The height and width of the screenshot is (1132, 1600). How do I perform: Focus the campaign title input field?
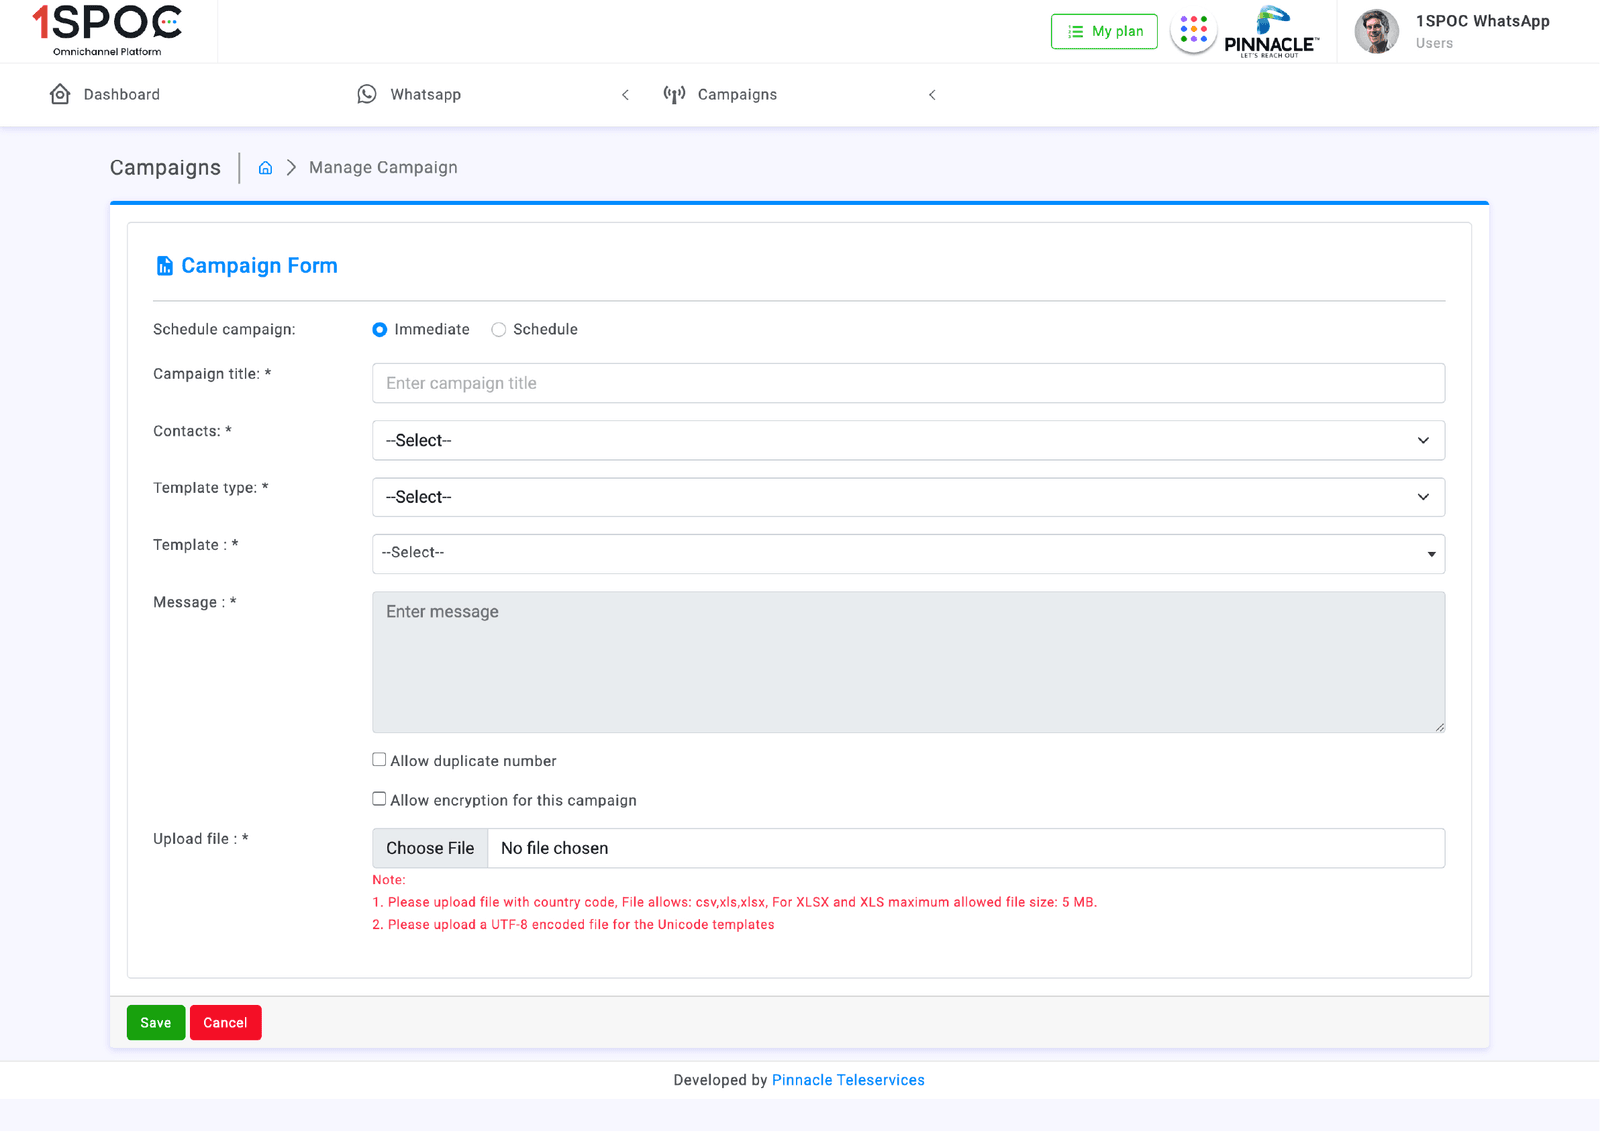pyautogui.click(x=908, y=383)
